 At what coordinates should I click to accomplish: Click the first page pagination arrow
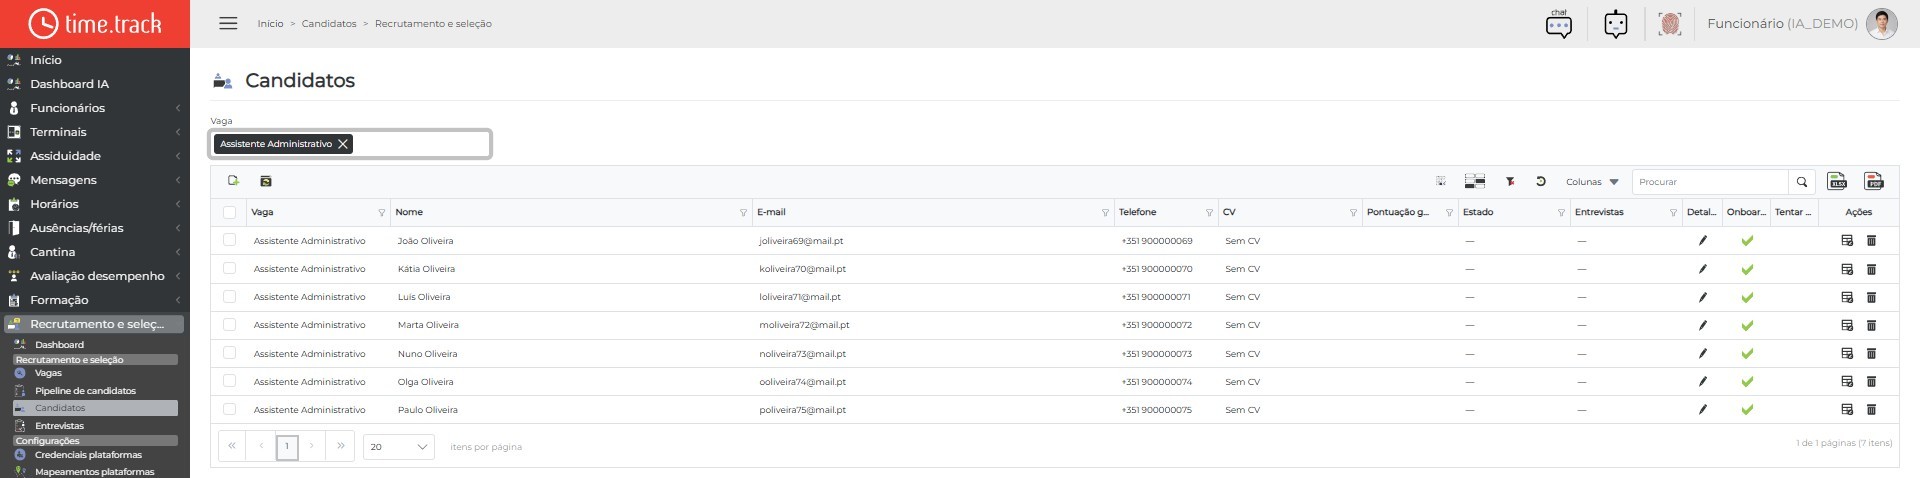tap(231, 446)
